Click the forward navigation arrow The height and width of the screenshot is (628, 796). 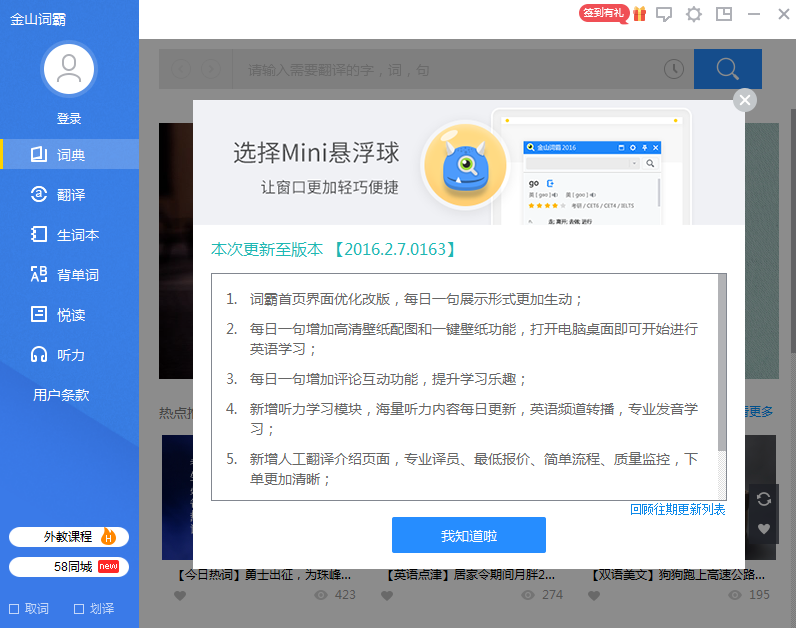(x=211, y=69)
